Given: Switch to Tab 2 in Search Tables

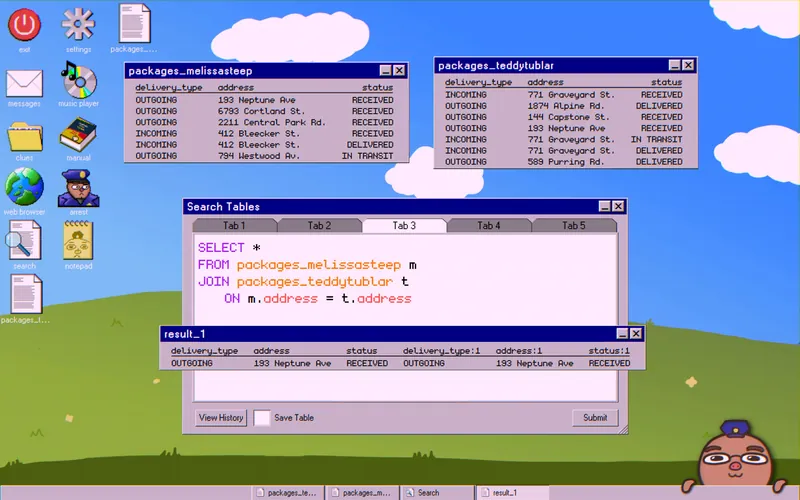Looking at the screenshot, I should [x=319, y=226].
